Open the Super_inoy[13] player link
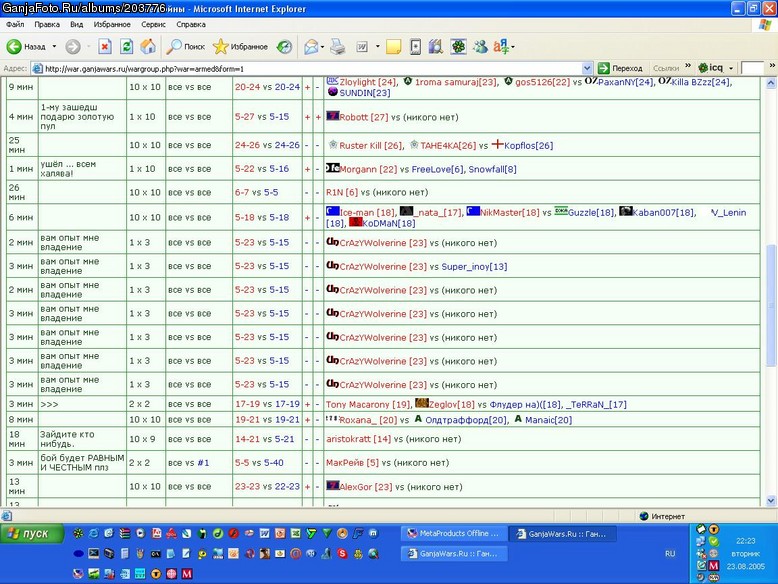The width and height of the screenshot is (778, 584). pos(474,266)
